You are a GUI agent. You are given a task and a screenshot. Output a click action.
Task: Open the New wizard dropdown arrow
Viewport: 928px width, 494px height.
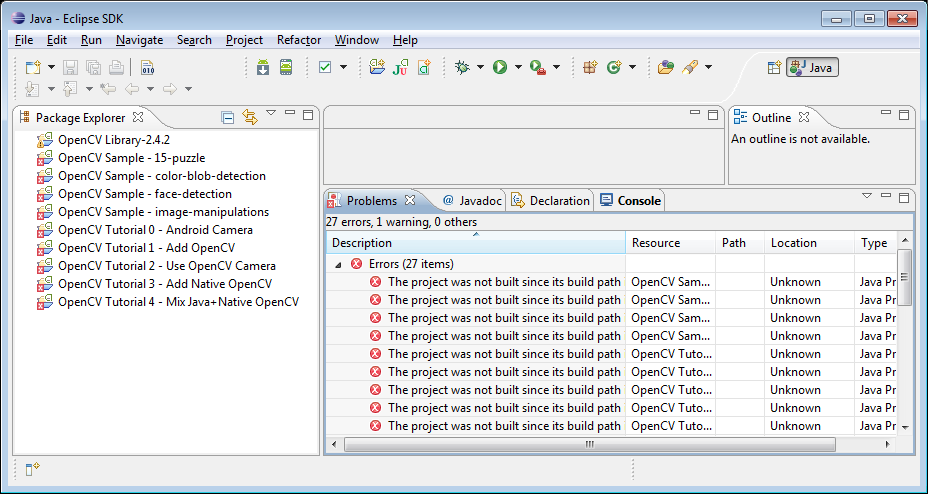pos(51,67)
